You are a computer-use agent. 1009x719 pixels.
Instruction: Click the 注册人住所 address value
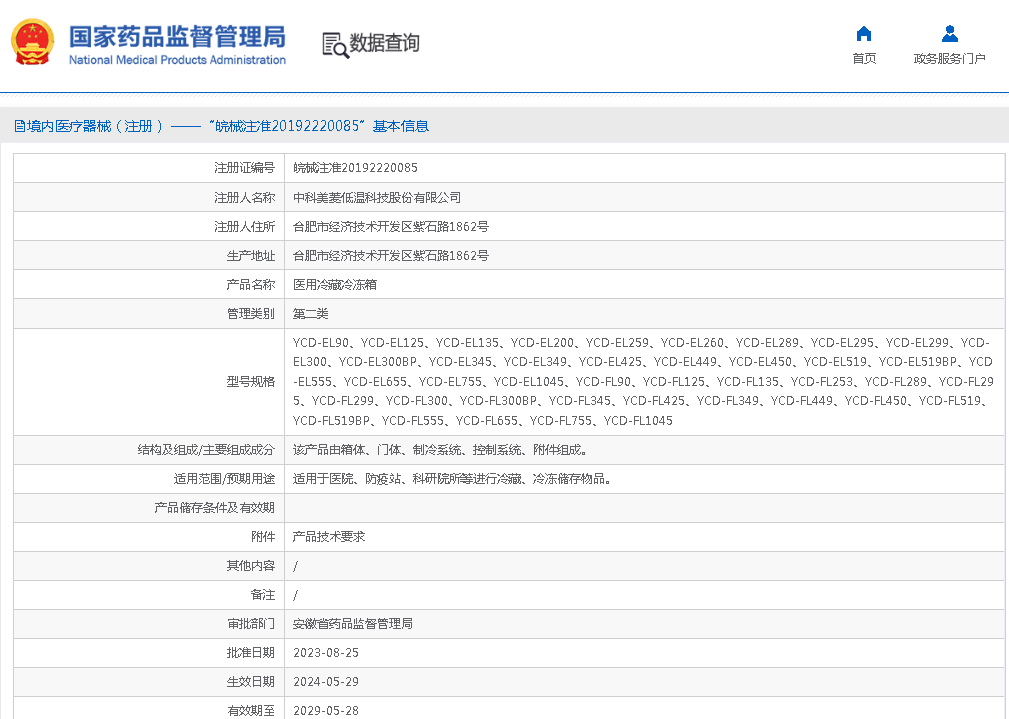(390, 227)
